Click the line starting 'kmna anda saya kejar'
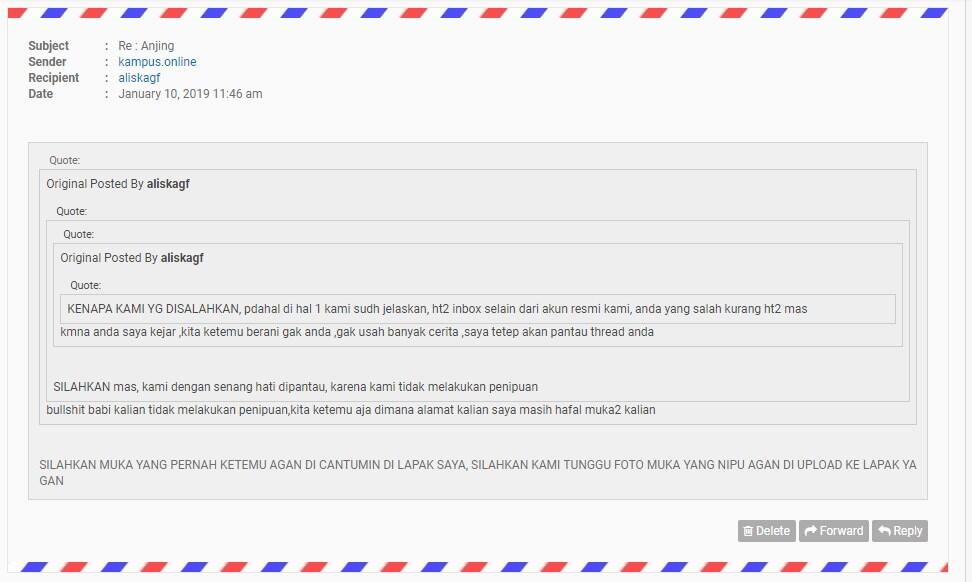The height and width of the screenshot is (582, 972). [357, 332]
